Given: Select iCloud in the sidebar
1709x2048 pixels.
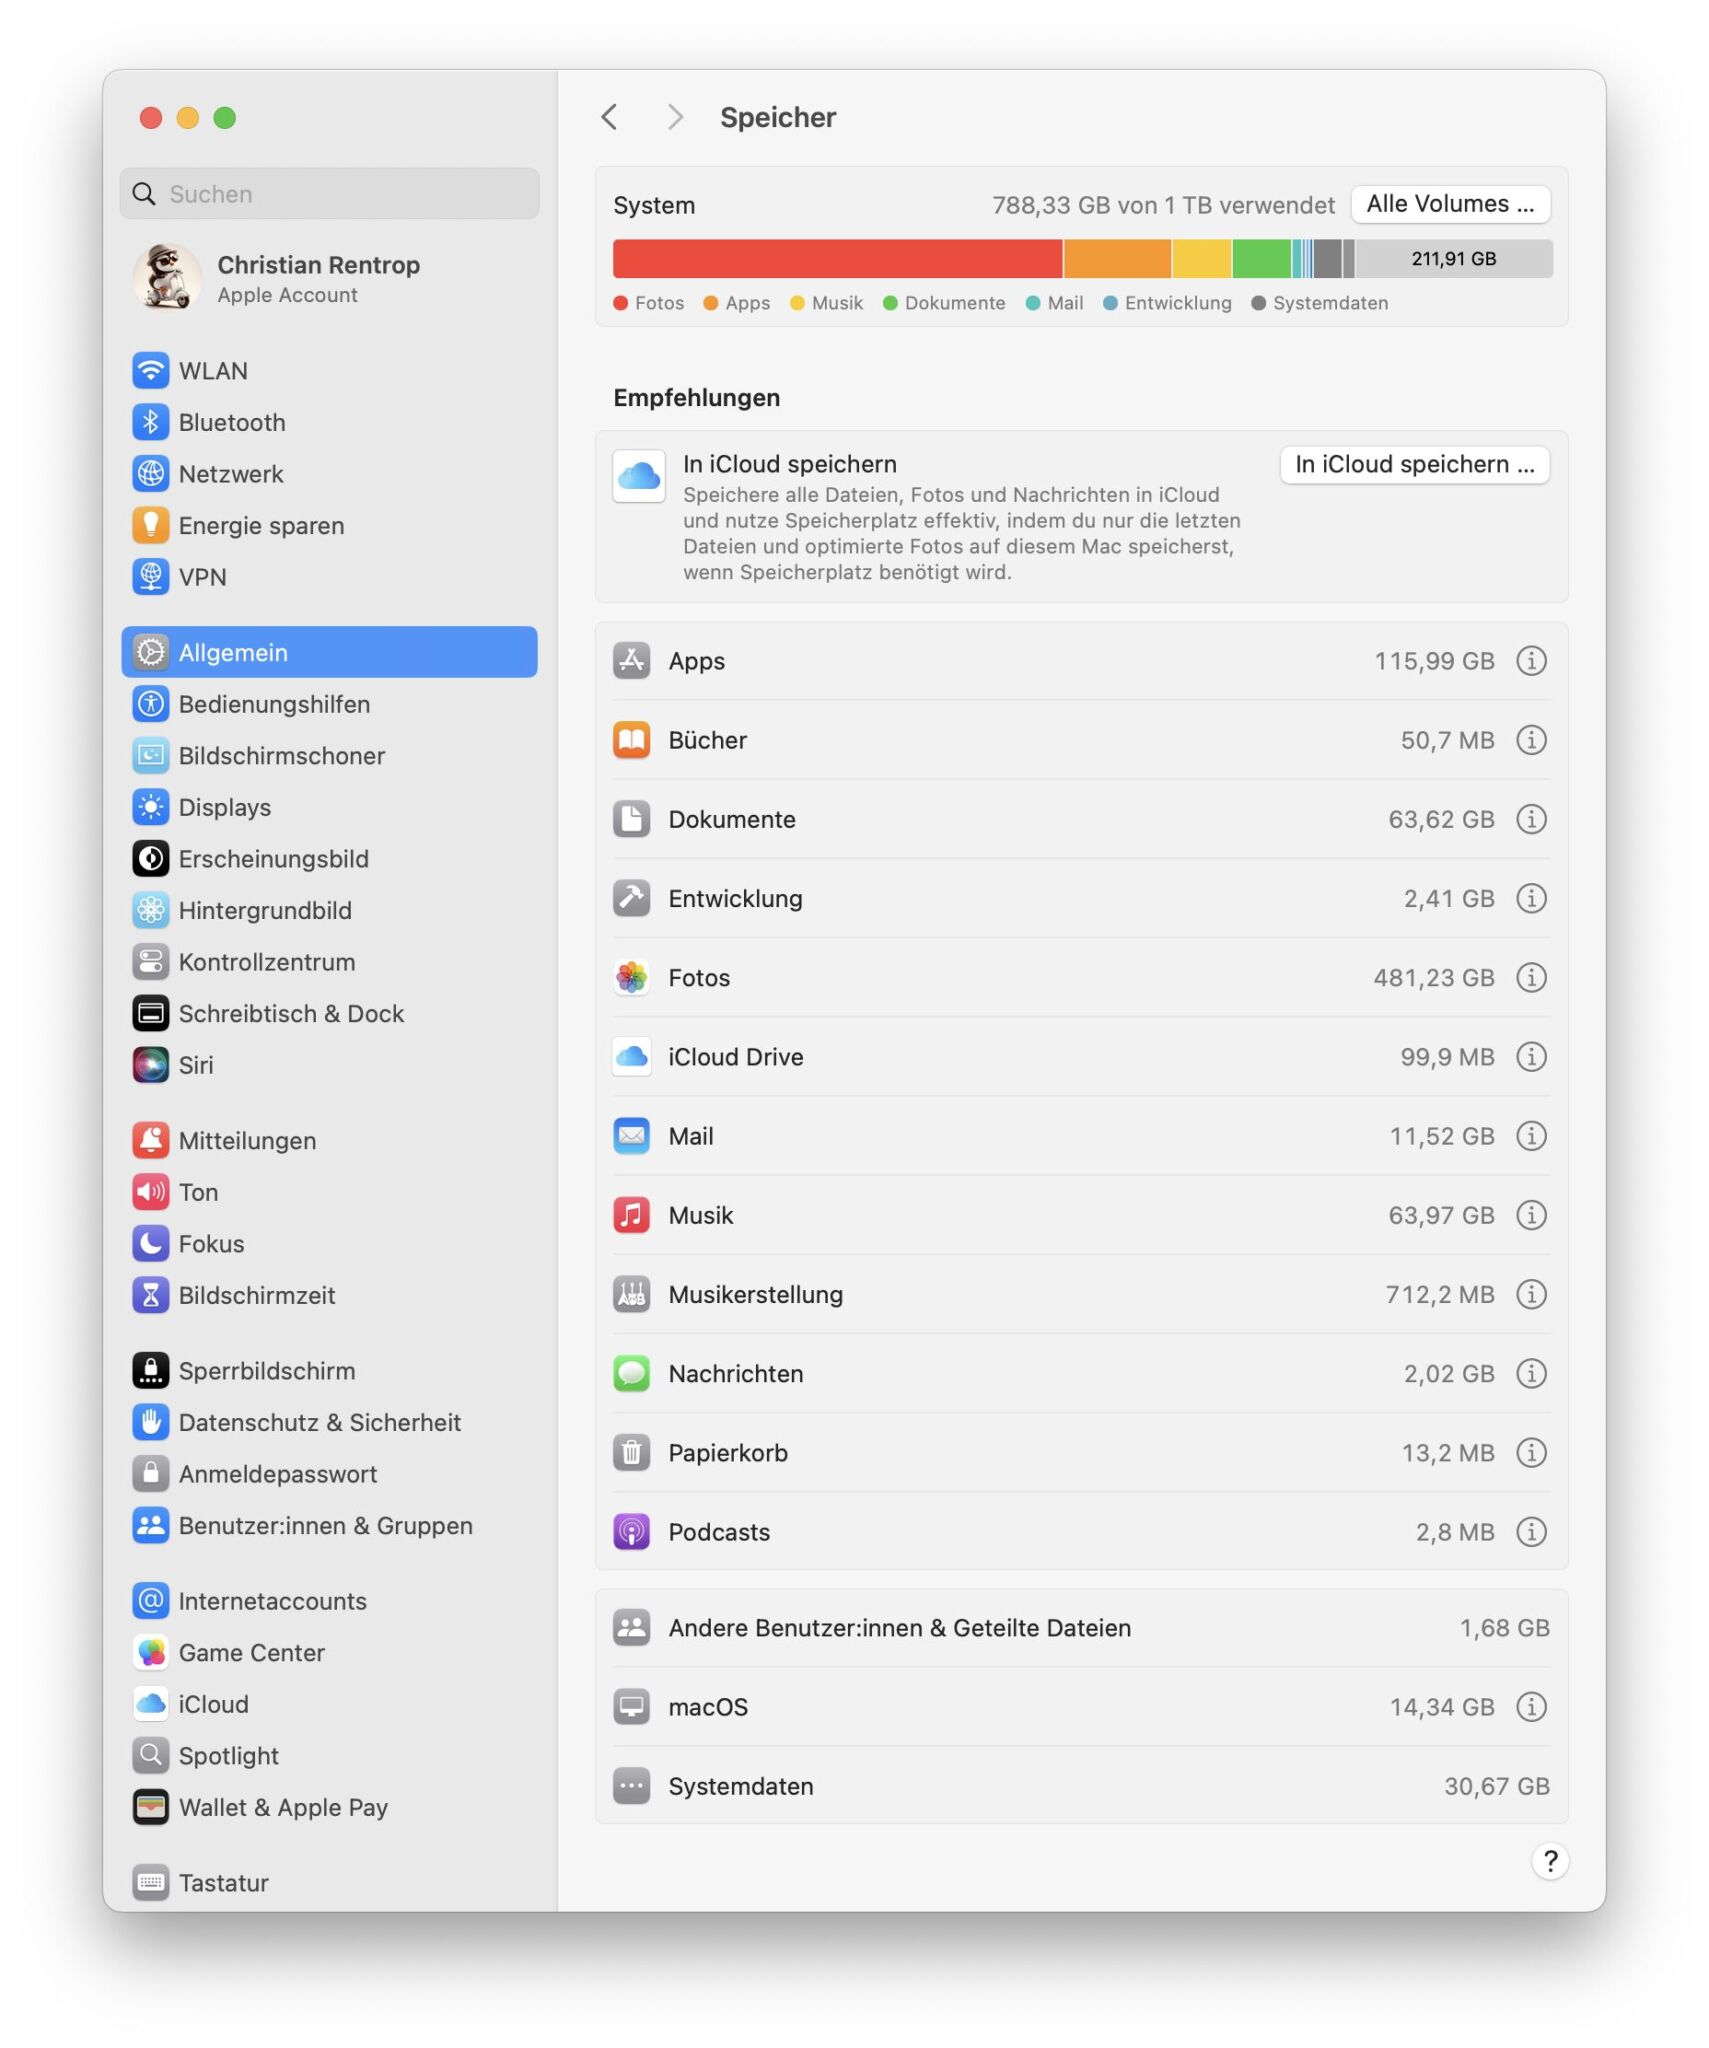Looking at the screenshot, I should 328,1704.
